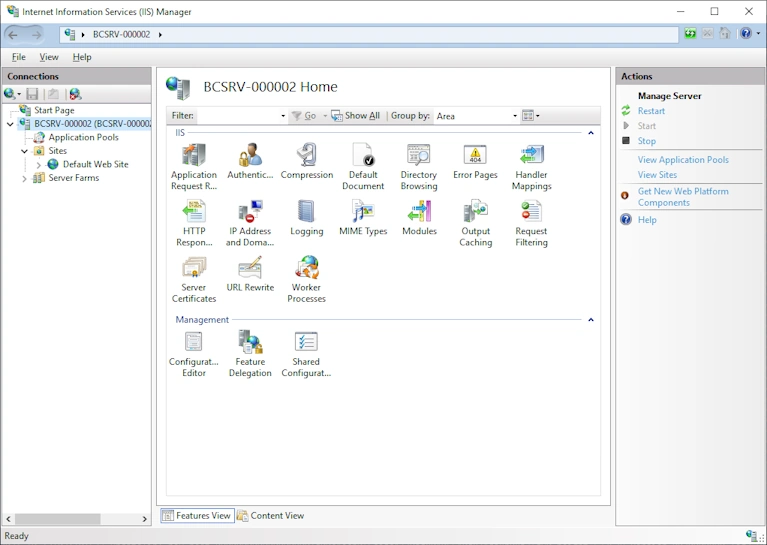
Task: Collapse the Sites tree node
Action: pyautogui.click(x=24, y=151)
